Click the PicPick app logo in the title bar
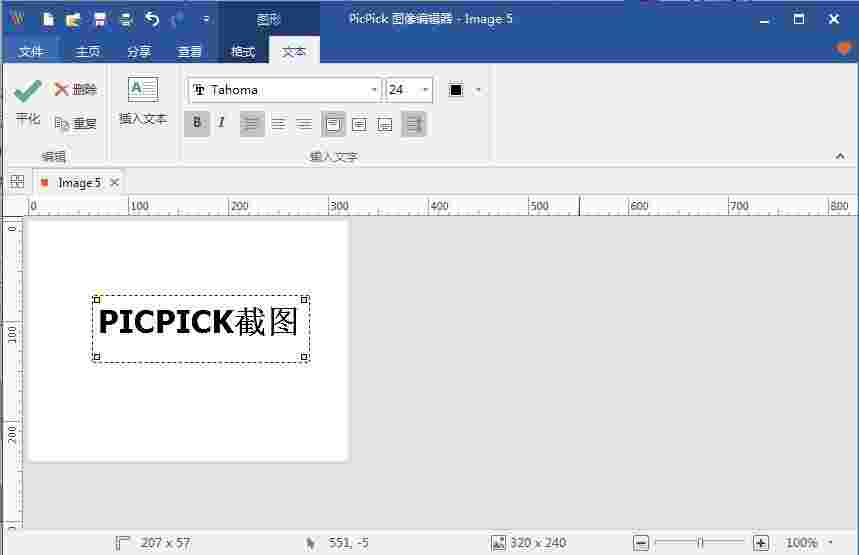This screenshot has height=555, width=859. 17,19
